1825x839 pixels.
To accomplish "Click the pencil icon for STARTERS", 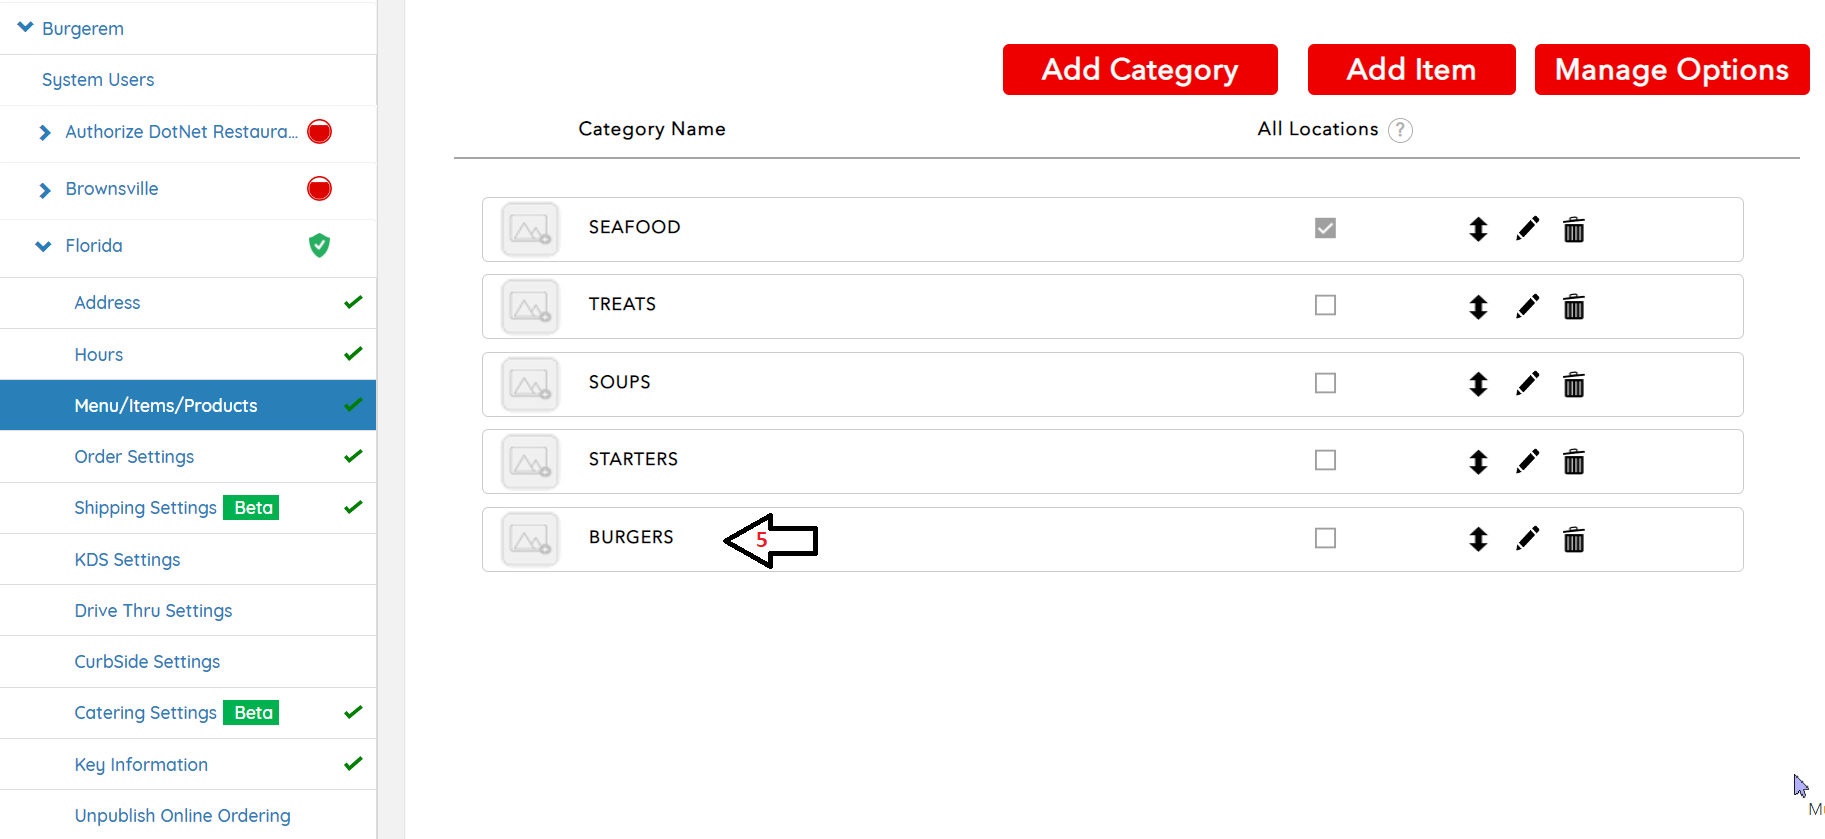I will 1527,461.
